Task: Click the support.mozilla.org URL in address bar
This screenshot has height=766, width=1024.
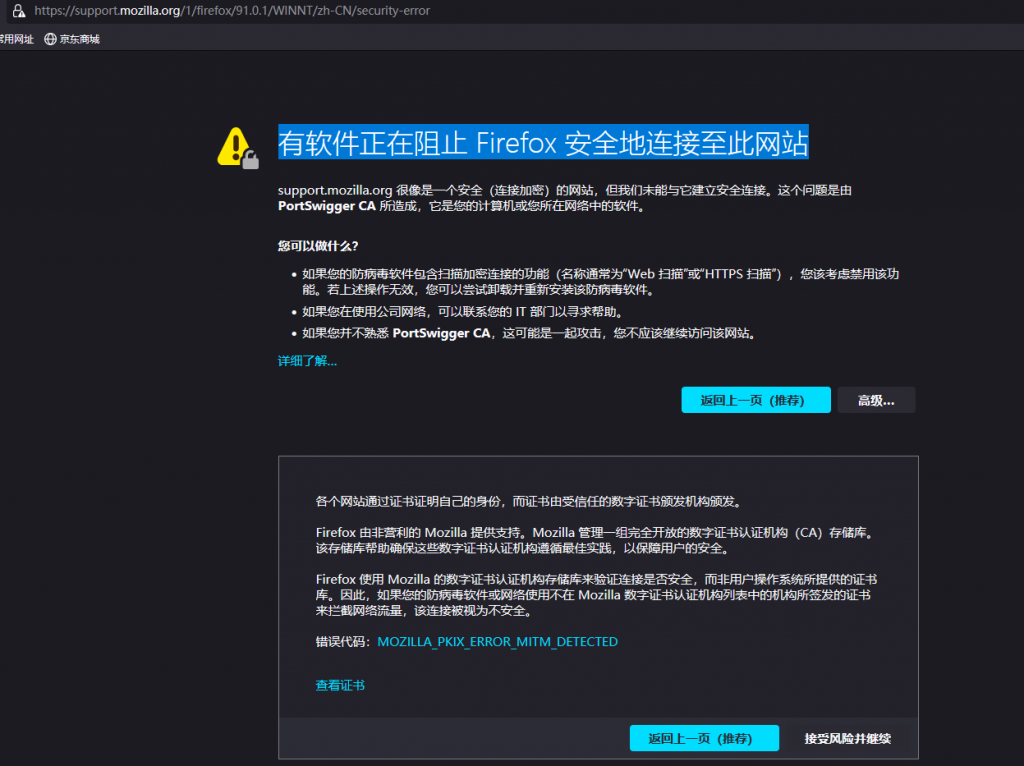Action: (232, 10)
